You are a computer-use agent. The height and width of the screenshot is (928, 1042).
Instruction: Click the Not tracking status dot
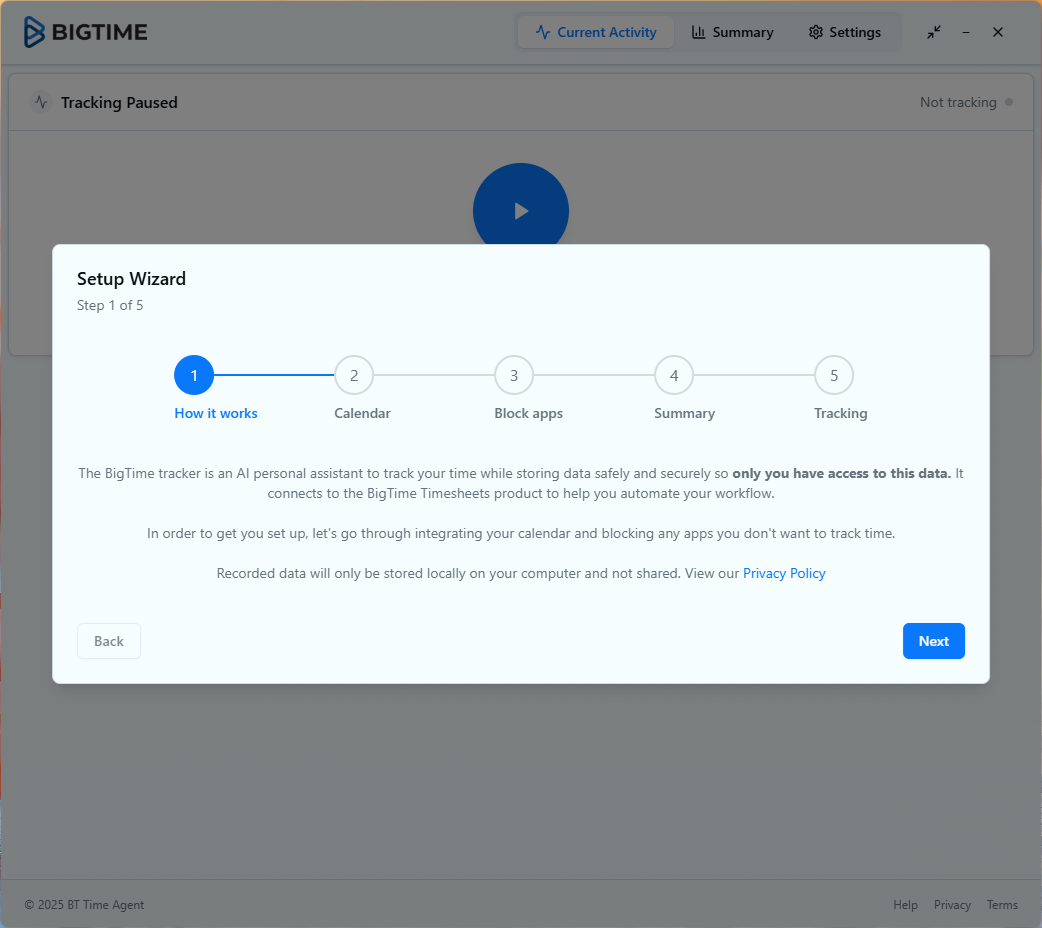[1008, 102]
